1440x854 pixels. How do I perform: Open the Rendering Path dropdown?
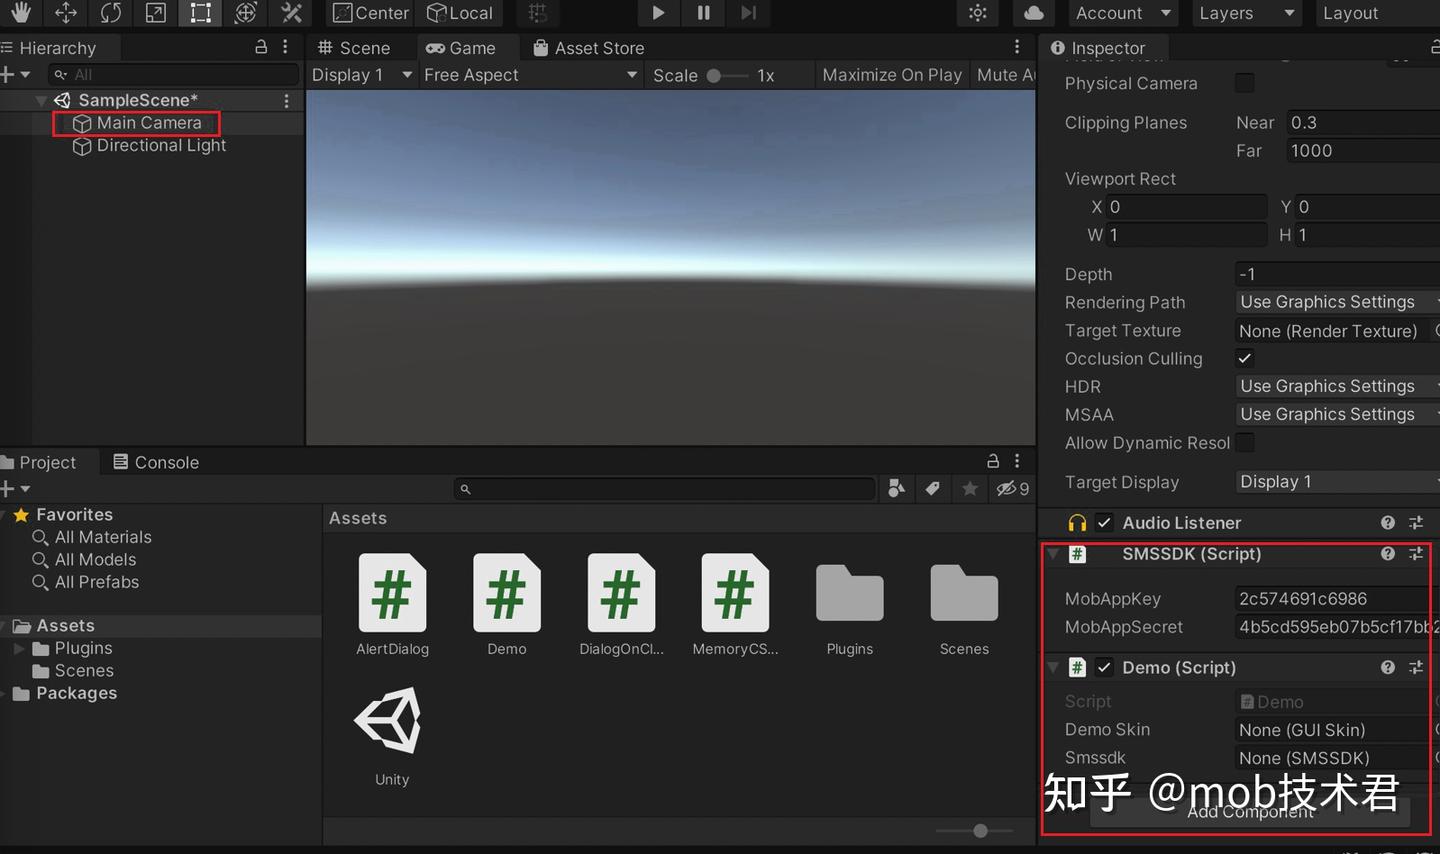click(1338, 302)
